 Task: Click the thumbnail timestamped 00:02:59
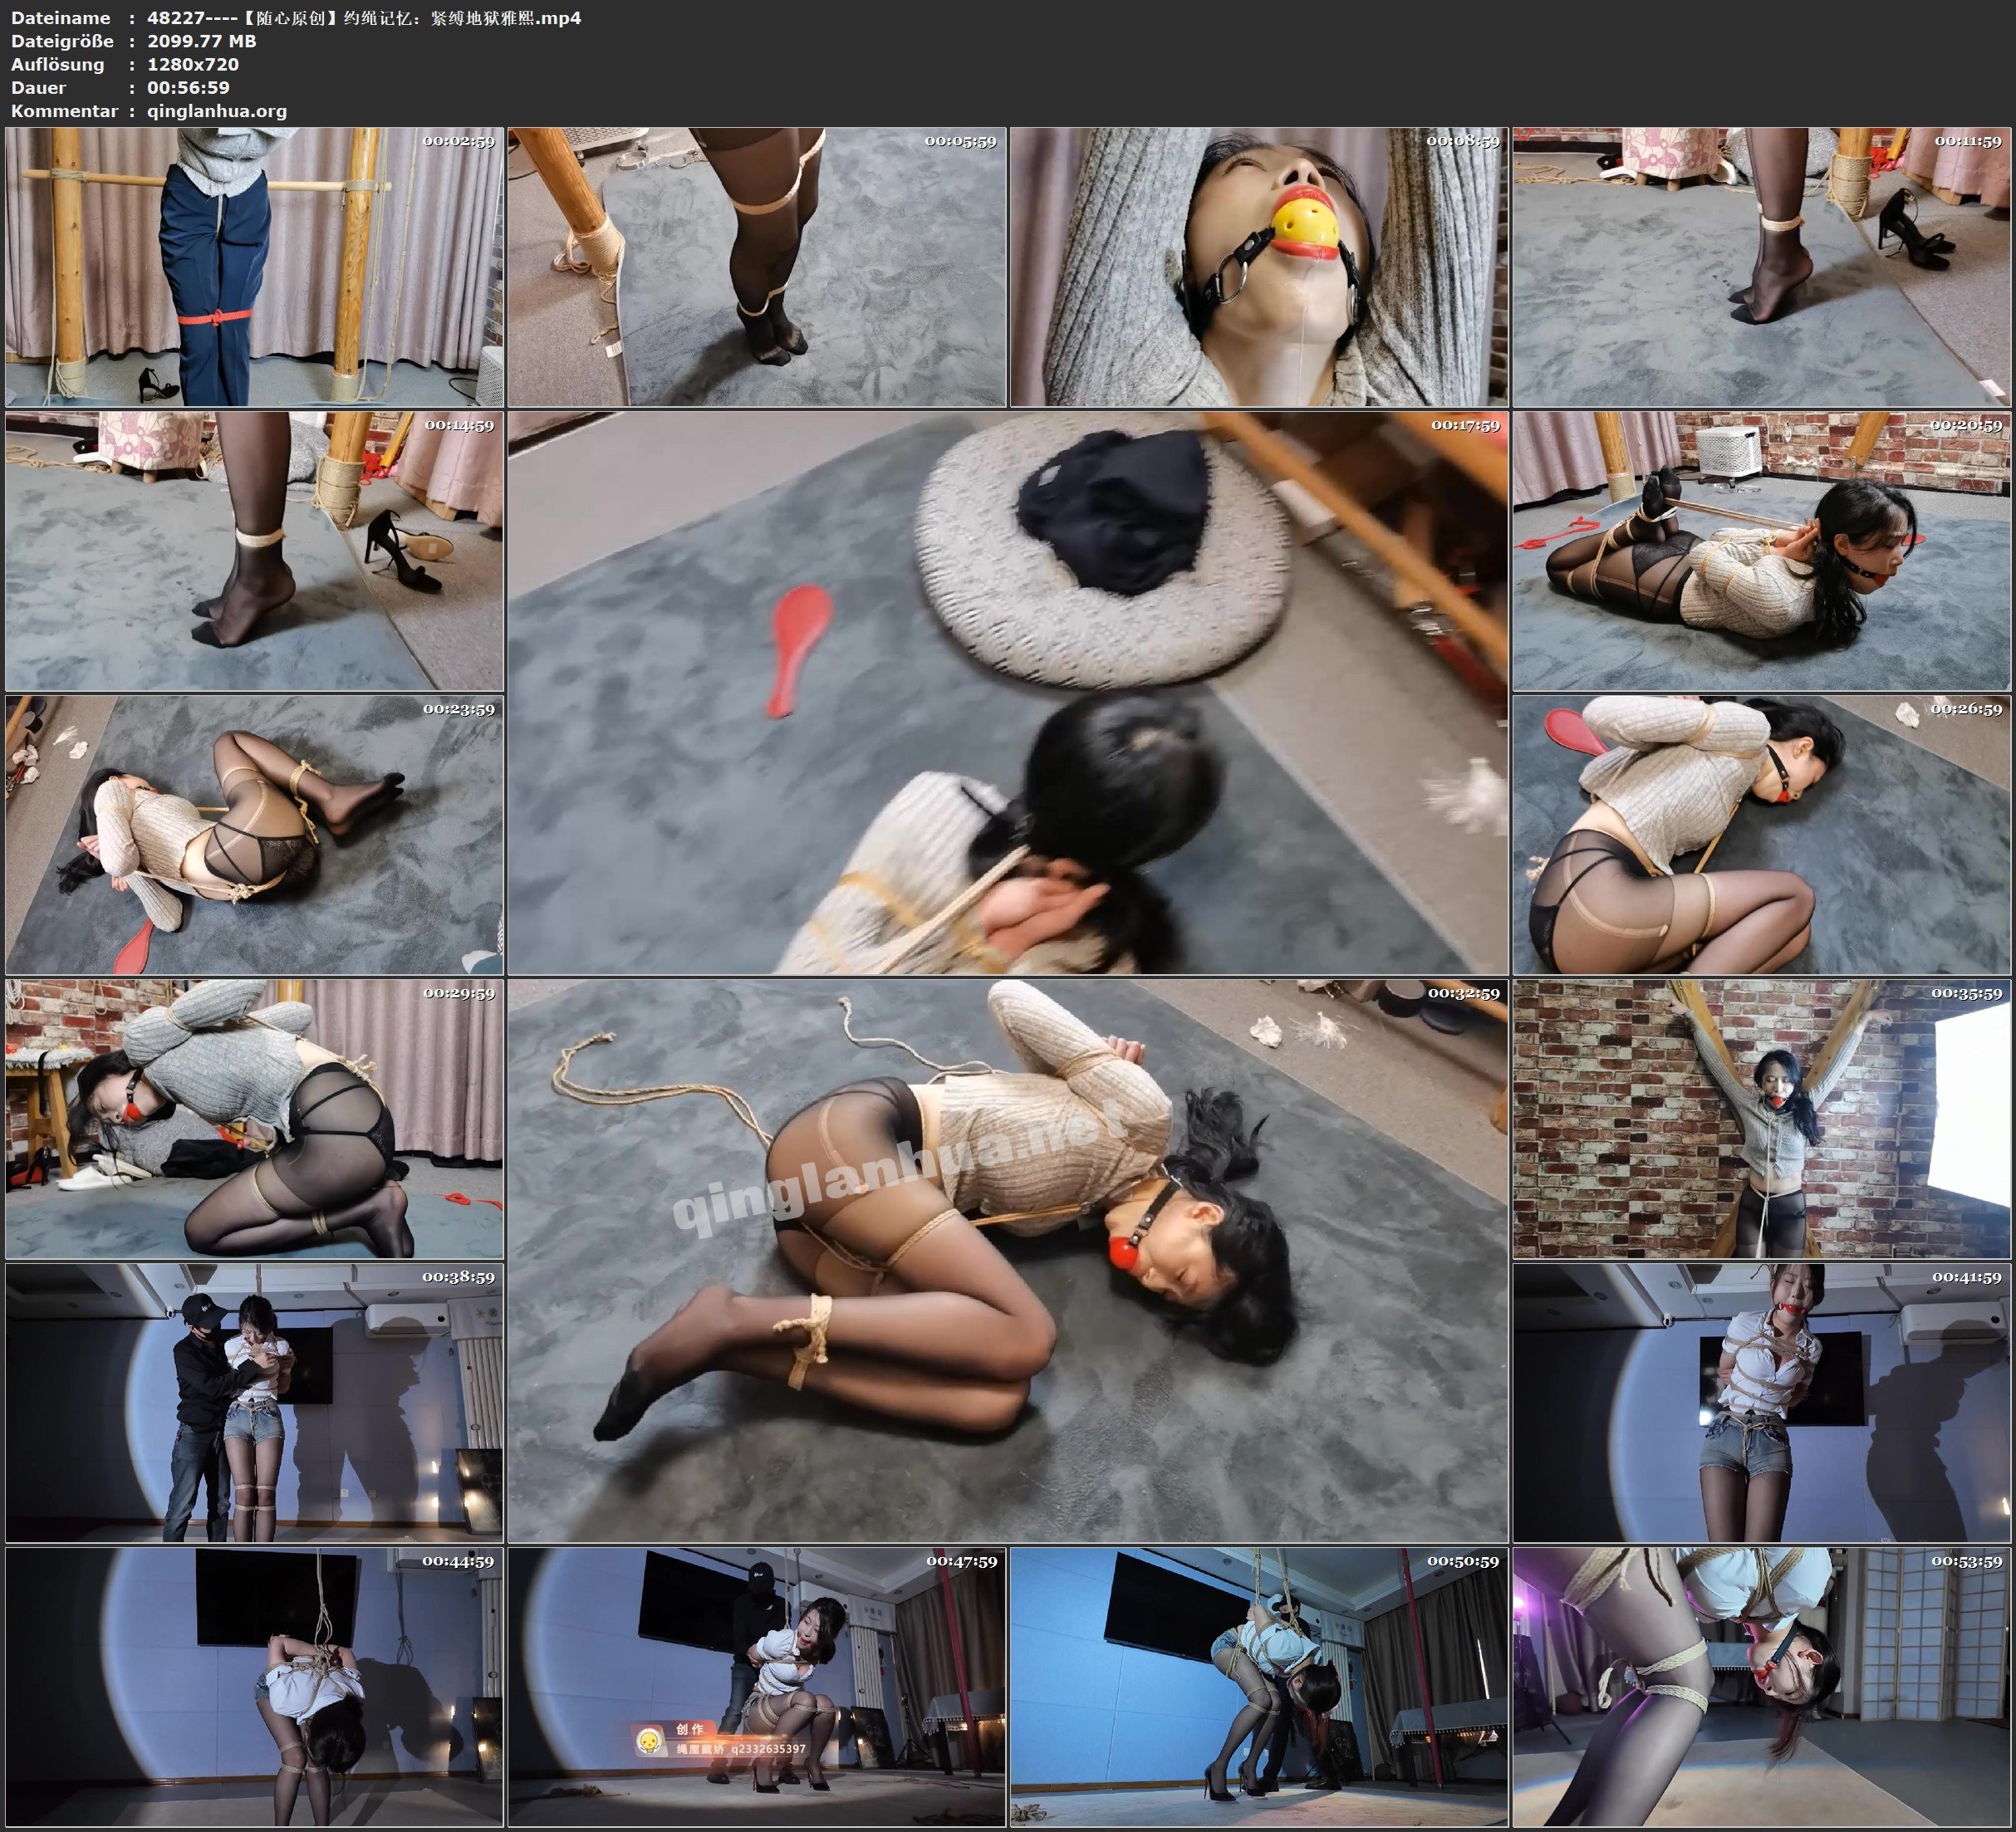[x=254, y=267]
